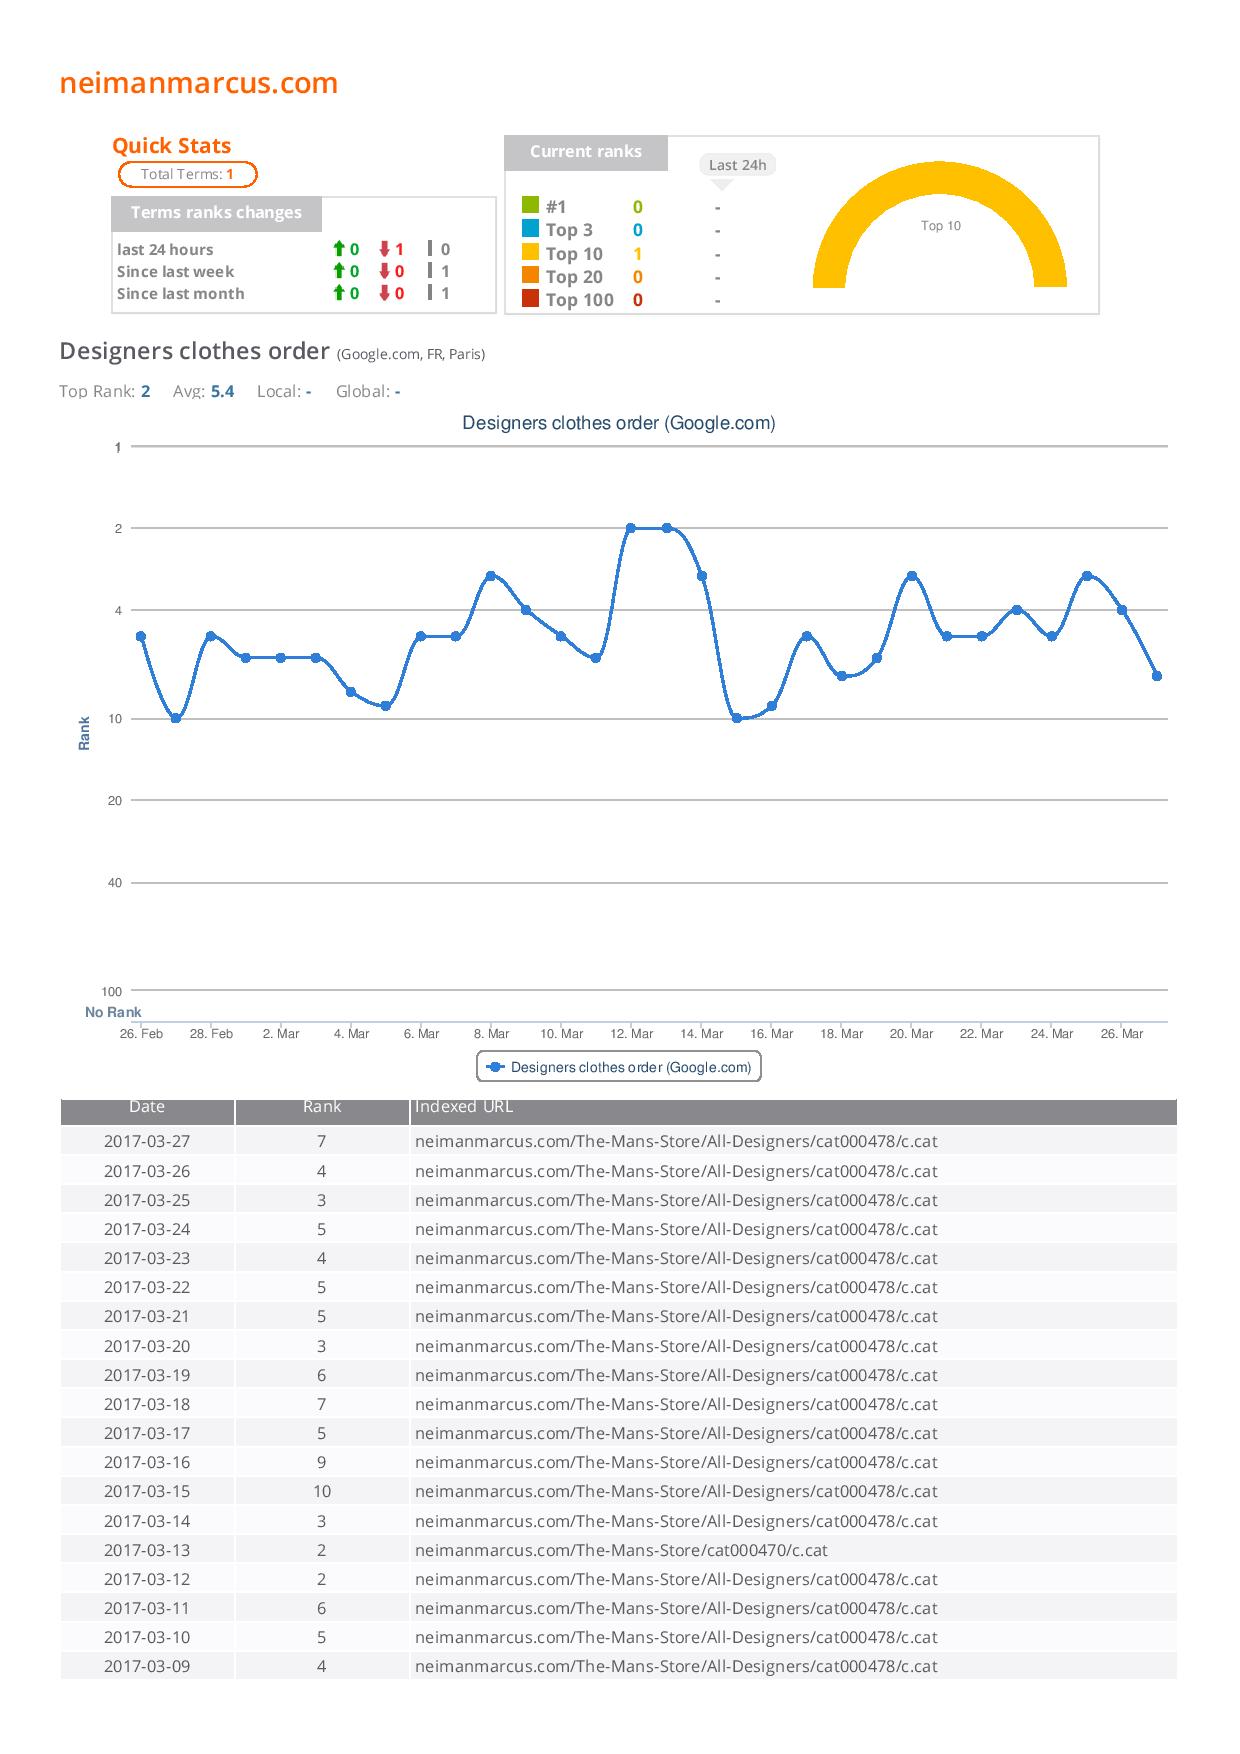Viewport: 1240px width, 1754px height.
Task: Click the Last 24h tooltip label
Action: coord(737,165)
